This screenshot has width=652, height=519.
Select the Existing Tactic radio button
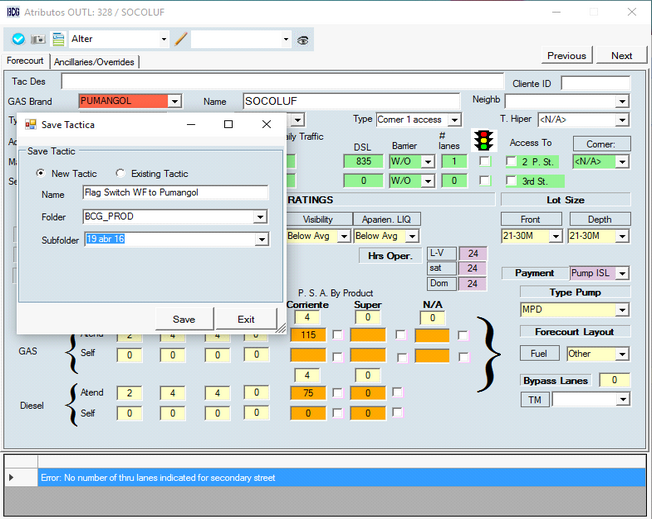120,173
